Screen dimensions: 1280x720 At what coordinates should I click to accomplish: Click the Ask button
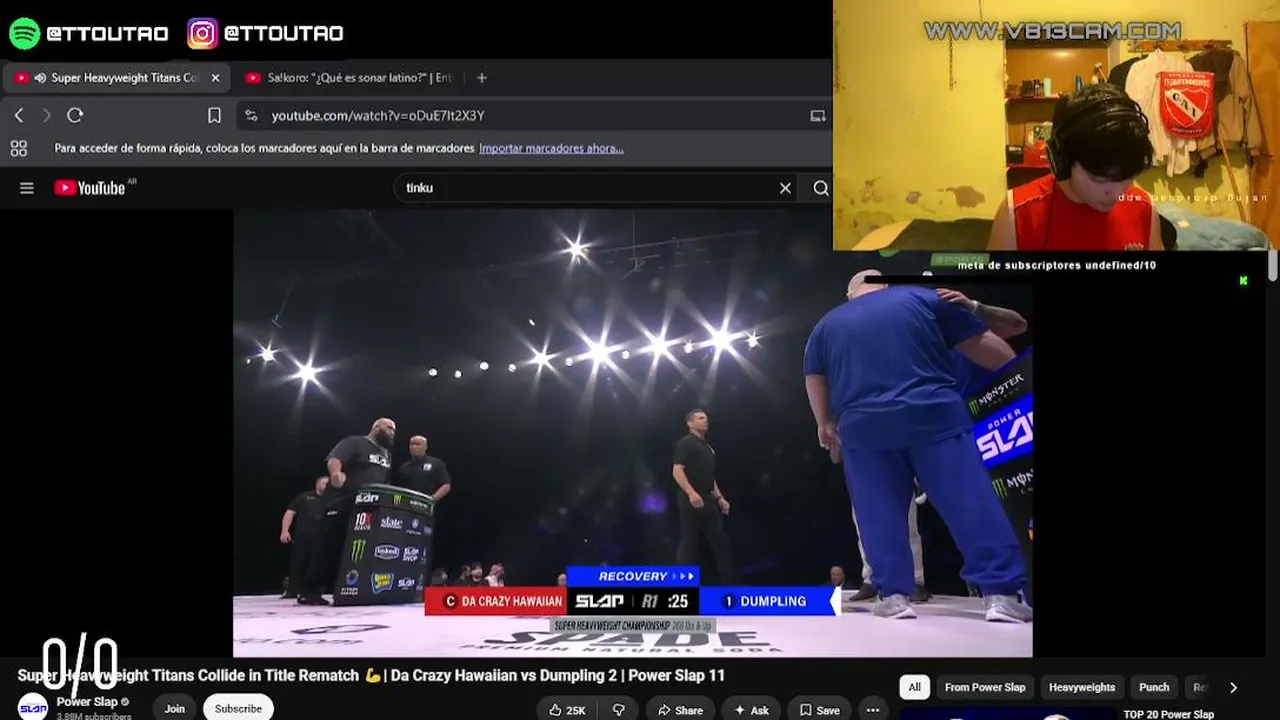[x=749, y=710]
